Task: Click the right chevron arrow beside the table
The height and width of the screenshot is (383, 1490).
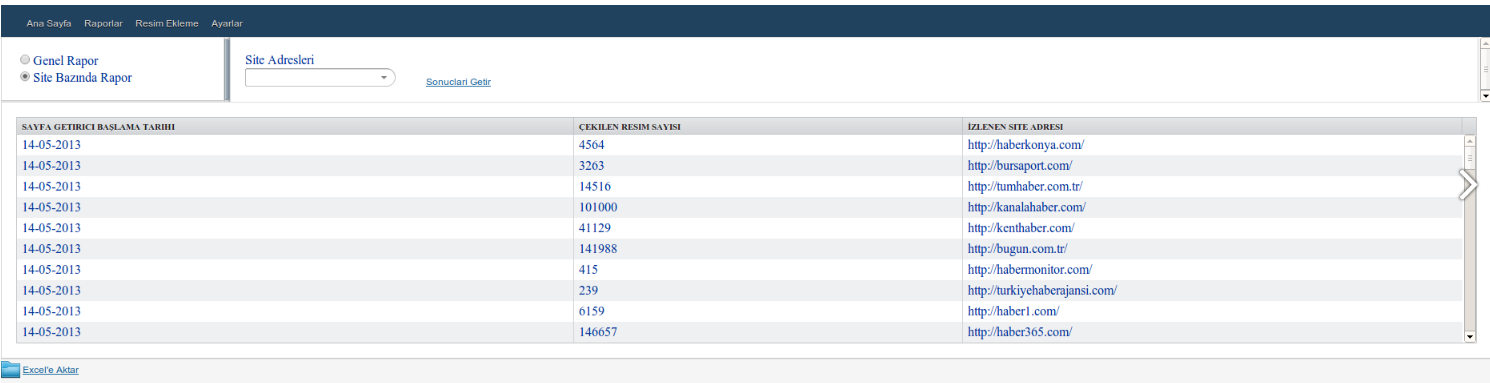Action: (1468, 185)
